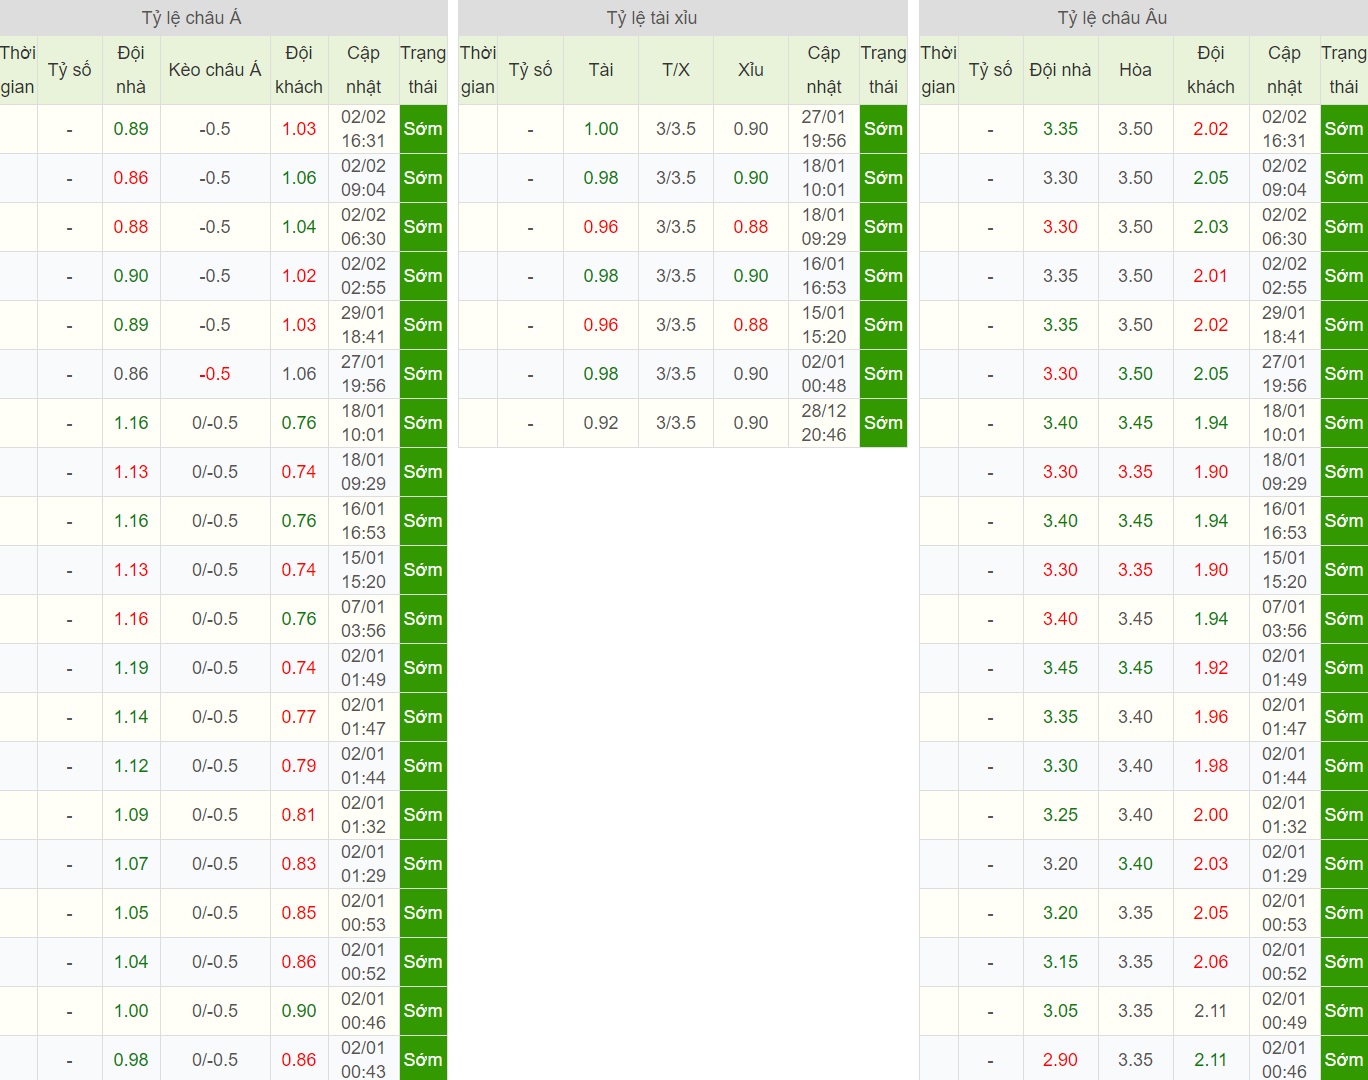1368x1080 pixels.
Task: Click home odds 1.09 in châu Á table
Action: click(x=131, y=815)
